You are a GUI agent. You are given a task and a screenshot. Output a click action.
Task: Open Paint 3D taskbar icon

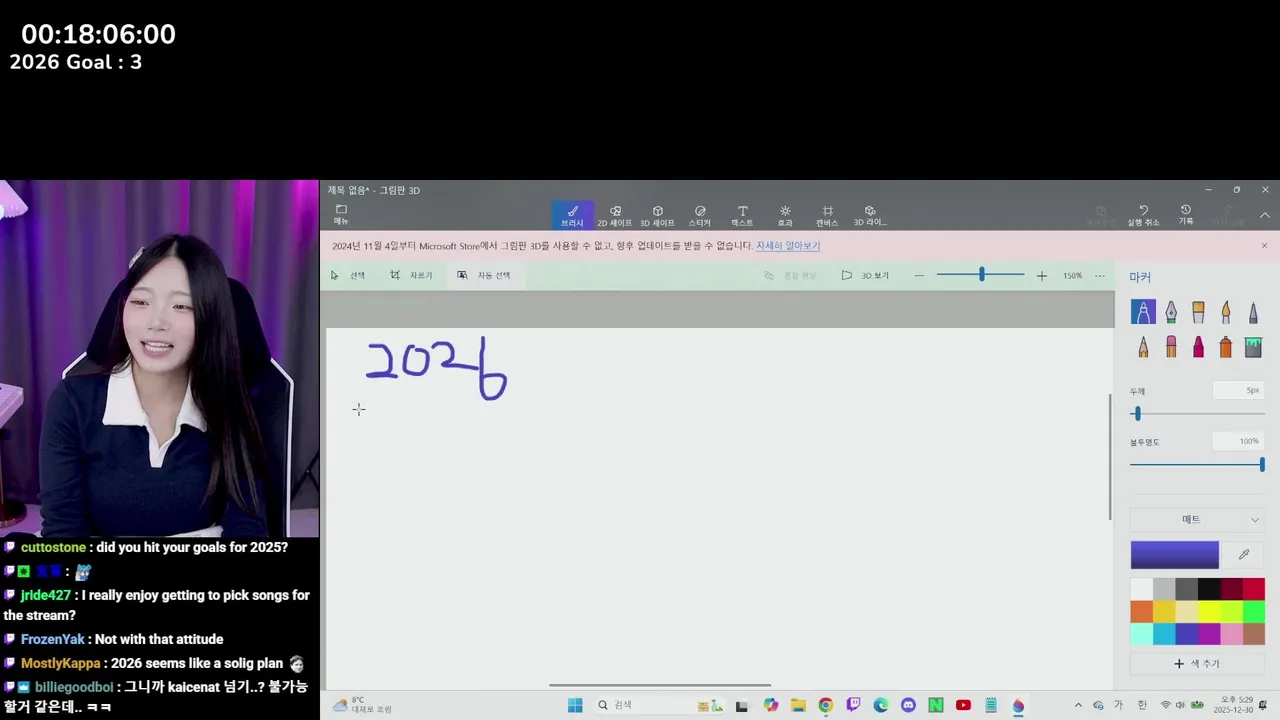(1018, 705)
